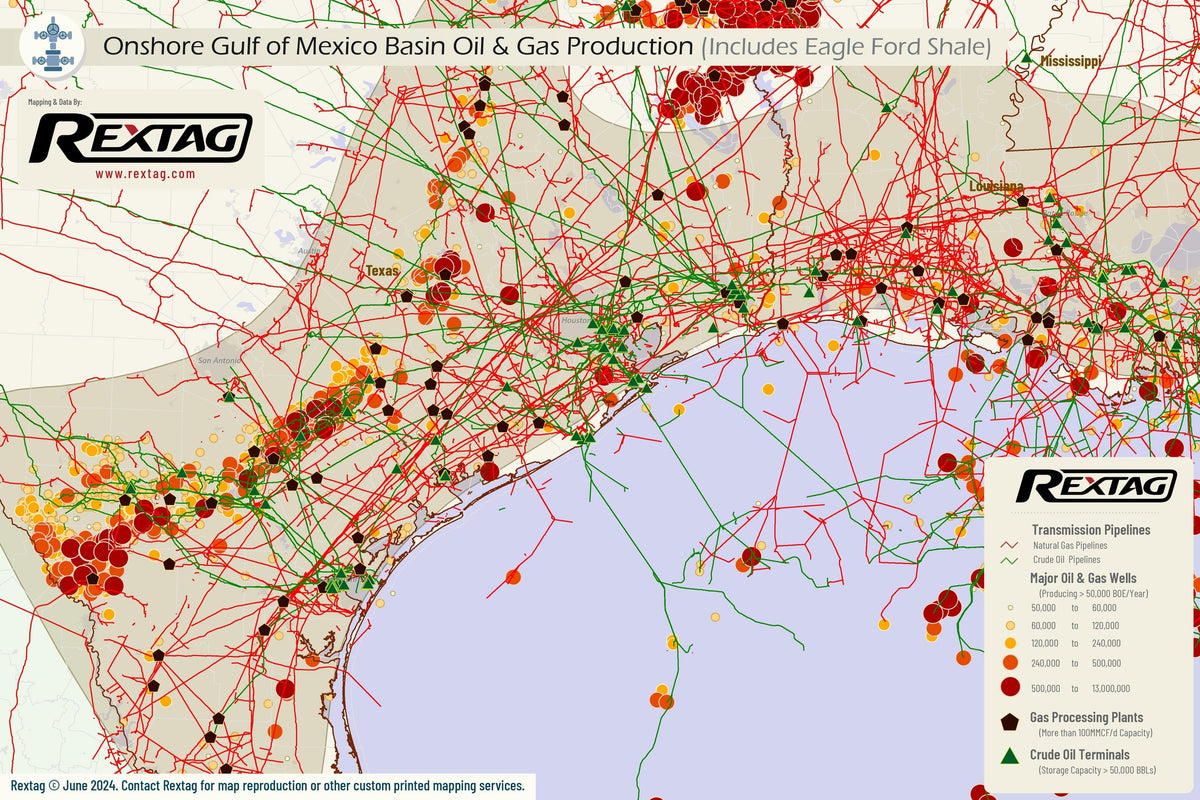Screen dimensions: 1200x800
Task: Click the green terminal triangle next to the Mississippi label
Action: pos(1024,59)
